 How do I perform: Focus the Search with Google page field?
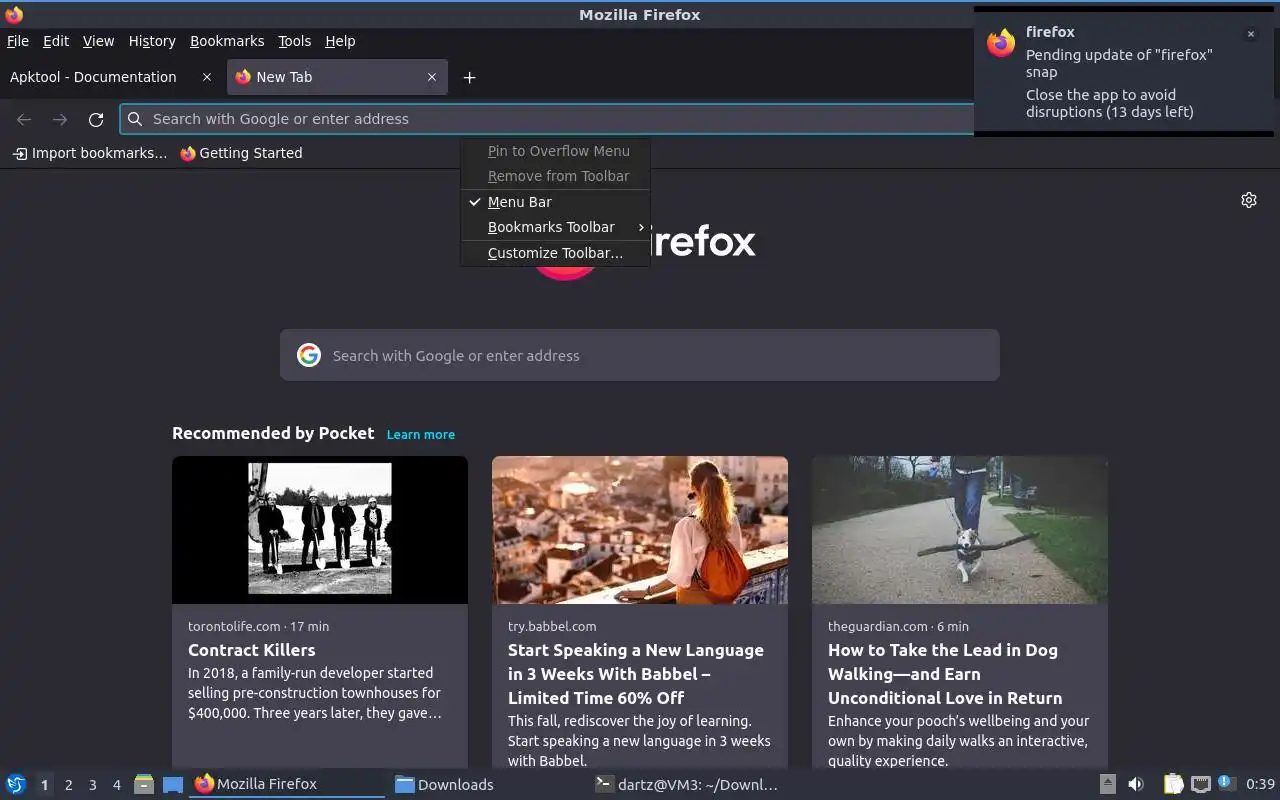click(x=640, y=355)
